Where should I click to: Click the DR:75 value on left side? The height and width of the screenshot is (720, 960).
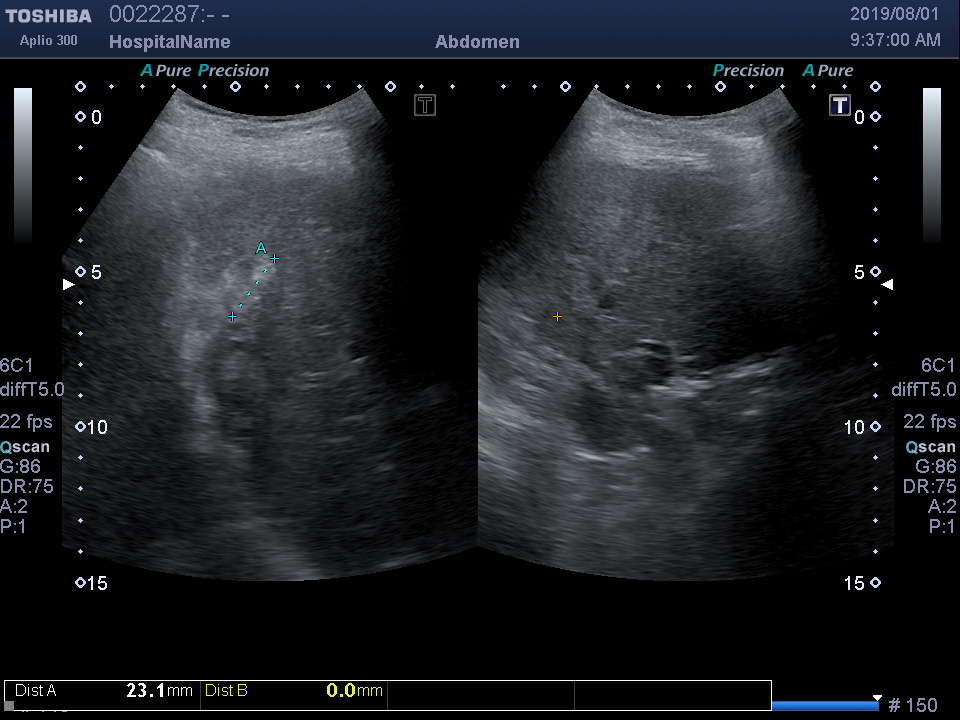27,487
